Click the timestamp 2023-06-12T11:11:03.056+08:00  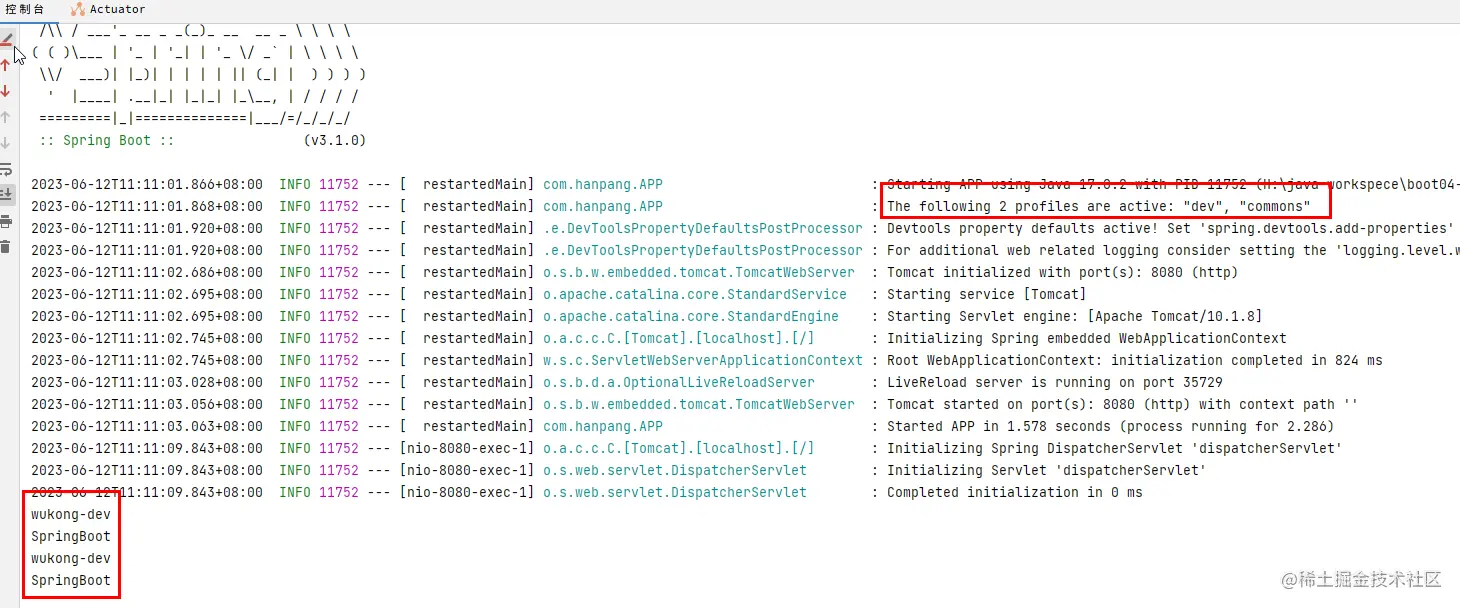pyautogui.click(x=147, y=404)
